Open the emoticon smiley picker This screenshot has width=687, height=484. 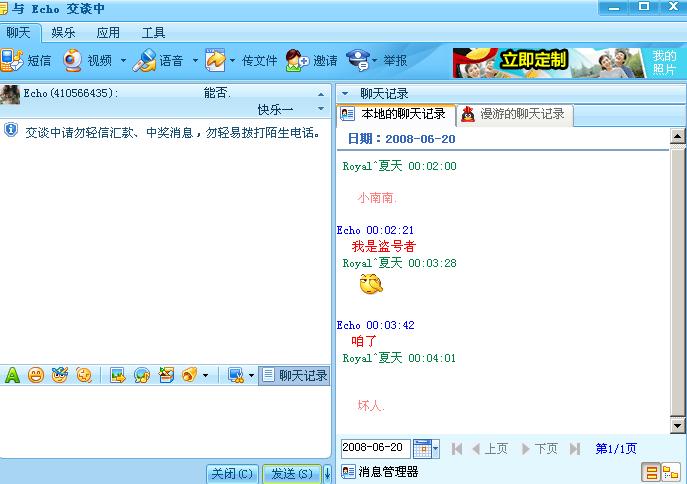click(x=36, y=375)
